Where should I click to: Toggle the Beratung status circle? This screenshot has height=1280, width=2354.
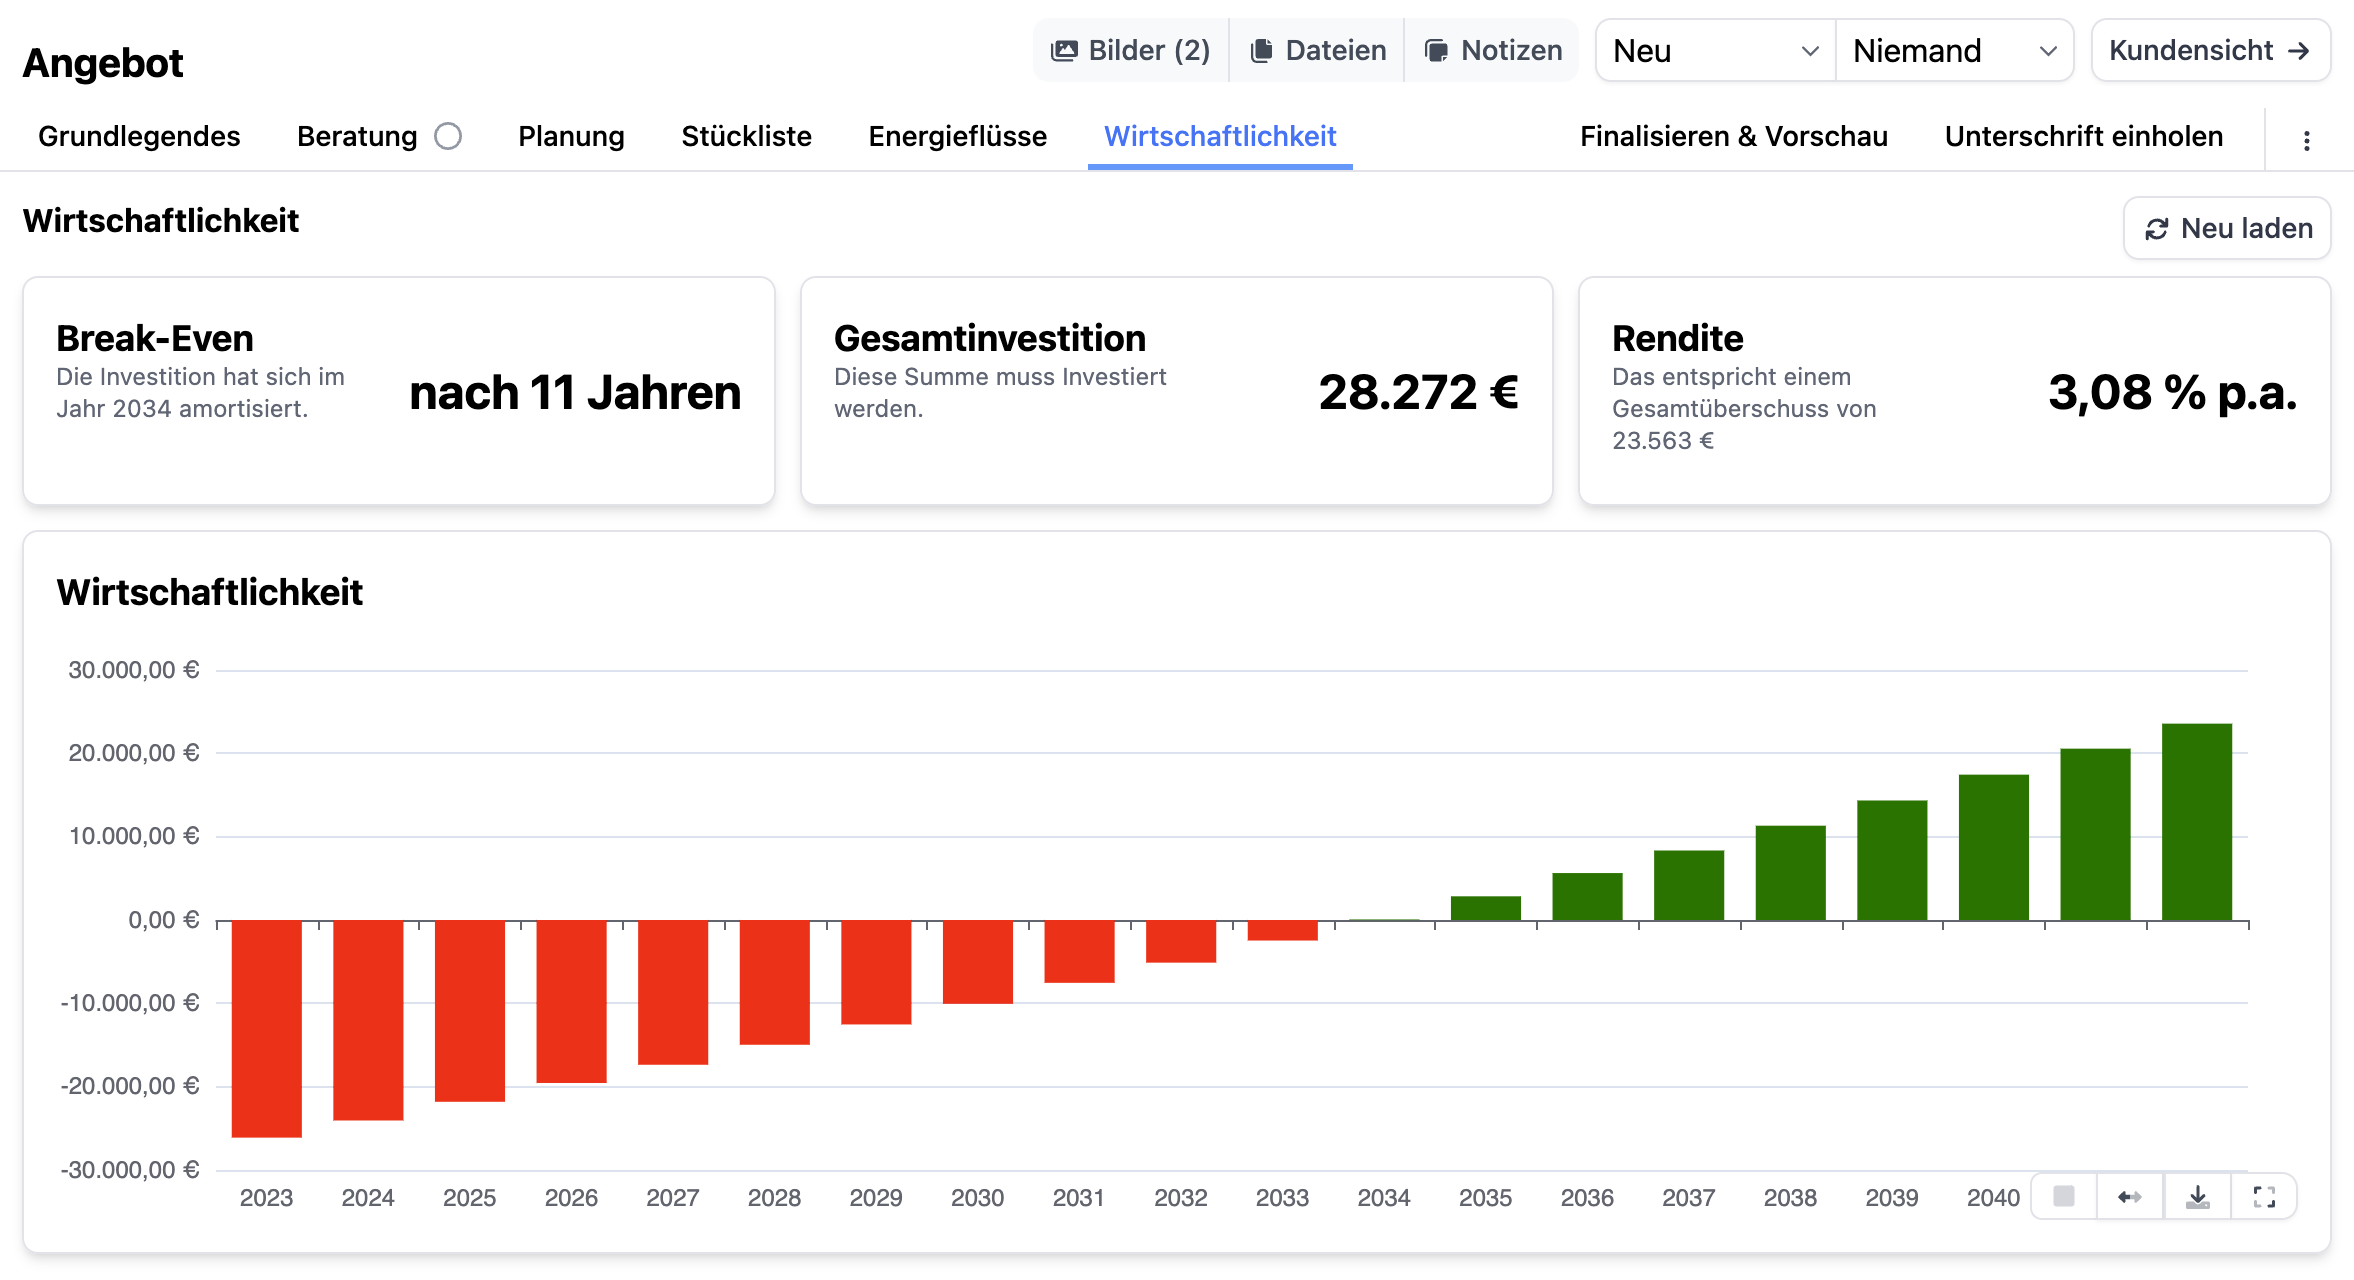[x=448, y=136]
